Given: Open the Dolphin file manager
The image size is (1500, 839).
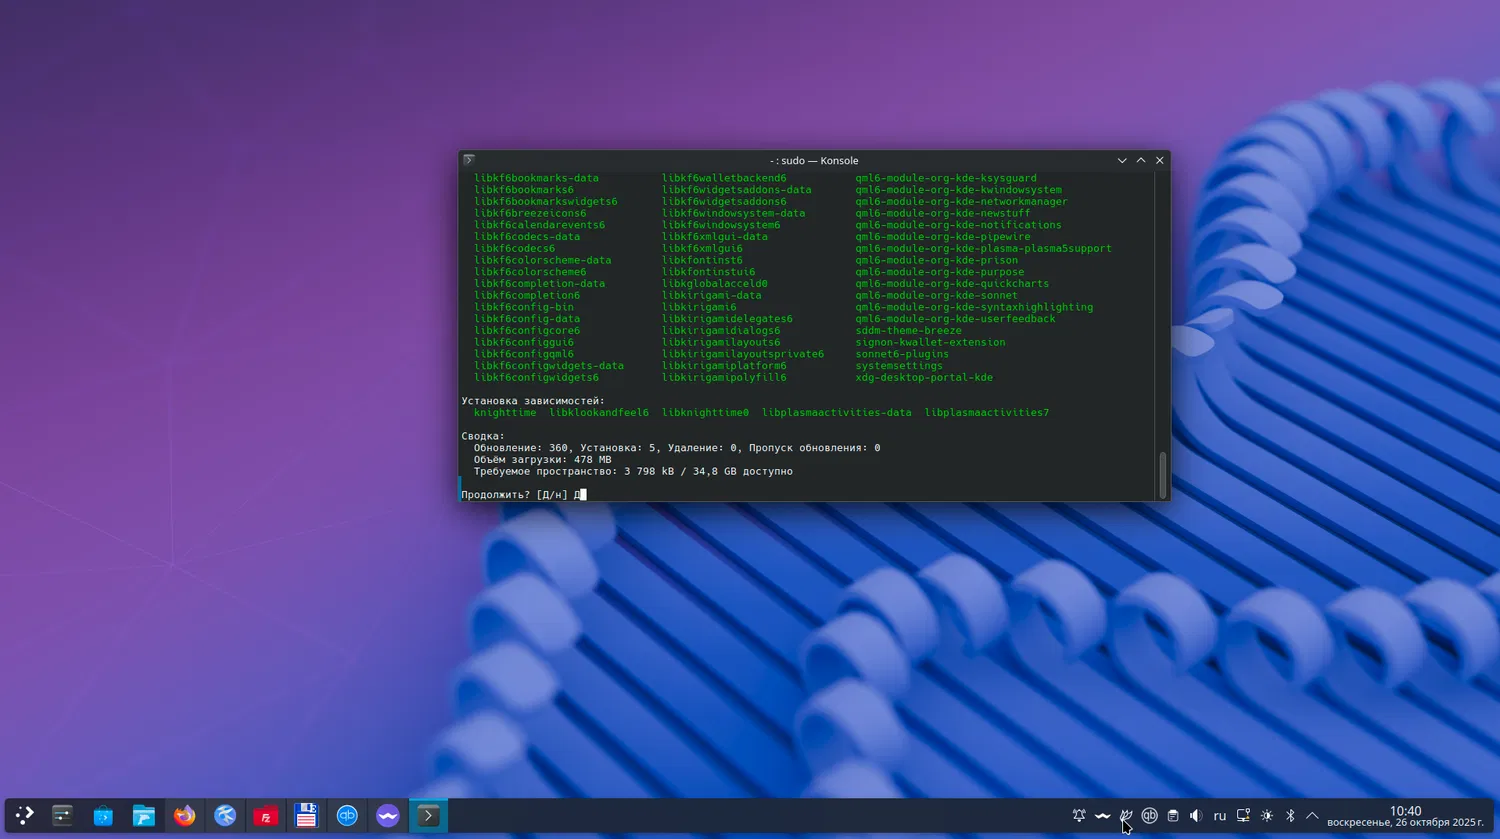Looking at the screenshot, I should (144, 816).
